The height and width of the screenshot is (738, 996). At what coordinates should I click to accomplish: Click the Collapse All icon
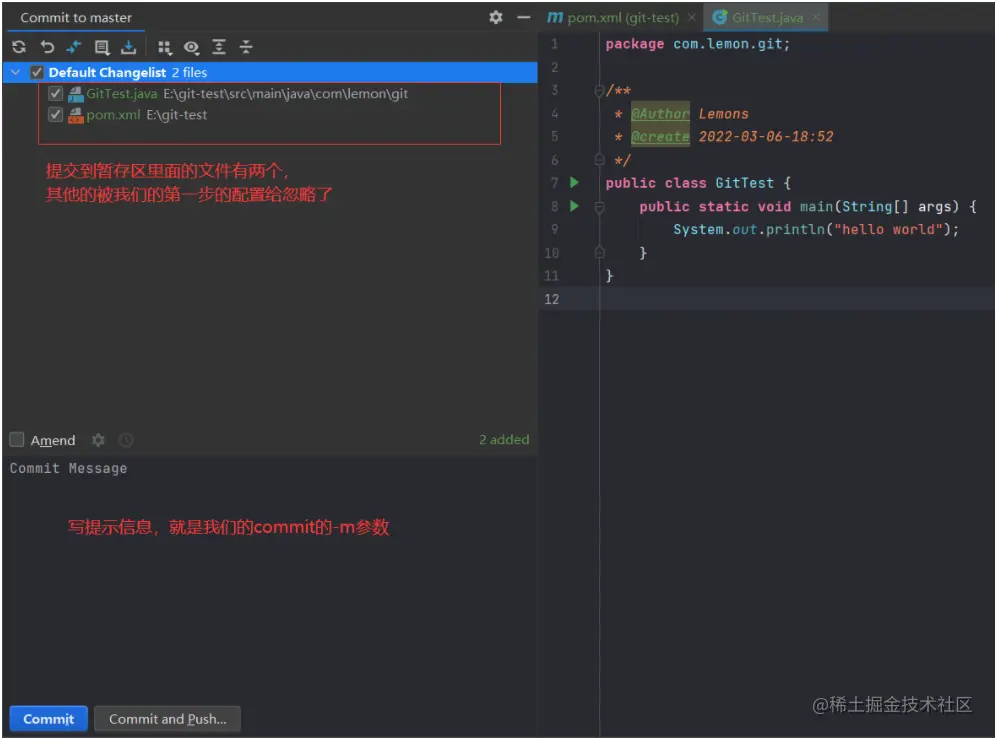[246, 46]
